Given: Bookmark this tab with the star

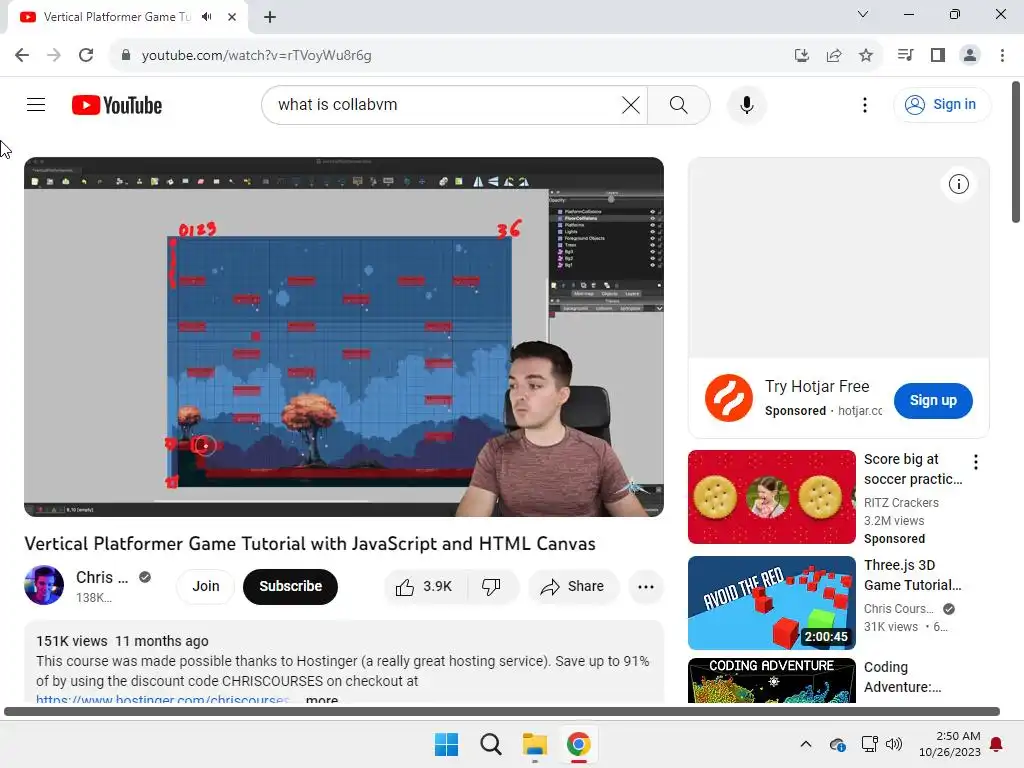Looking at the screenshot, I should [x=865, y=56].
